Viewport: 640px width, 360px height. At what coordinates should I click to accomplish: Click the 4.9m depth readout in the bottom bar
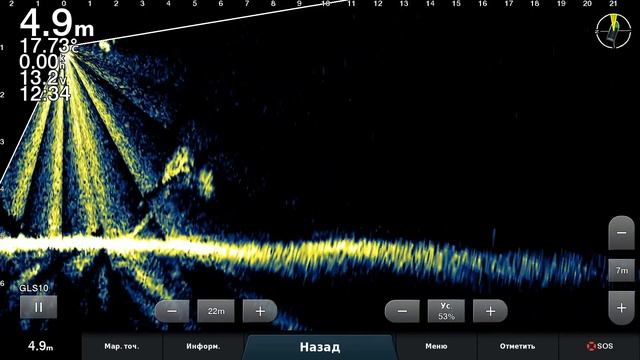[x=40, y=347]
